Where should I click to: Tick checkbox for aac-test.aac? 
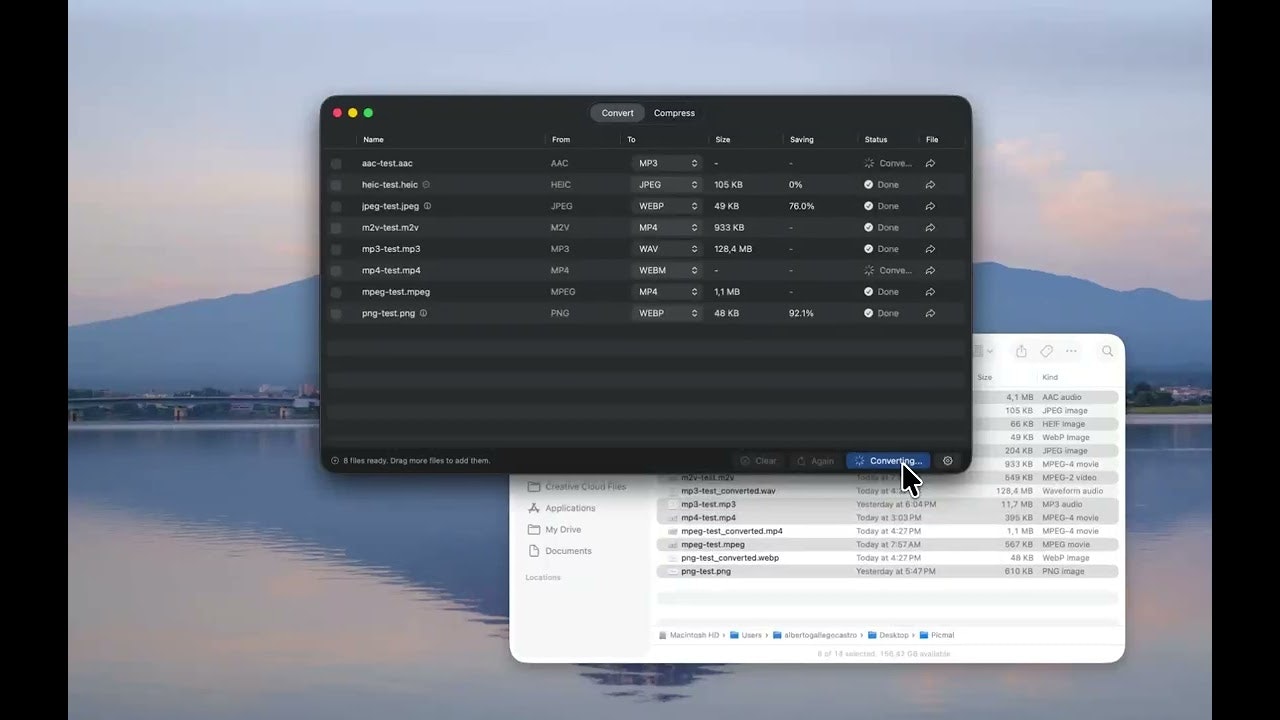336,163
